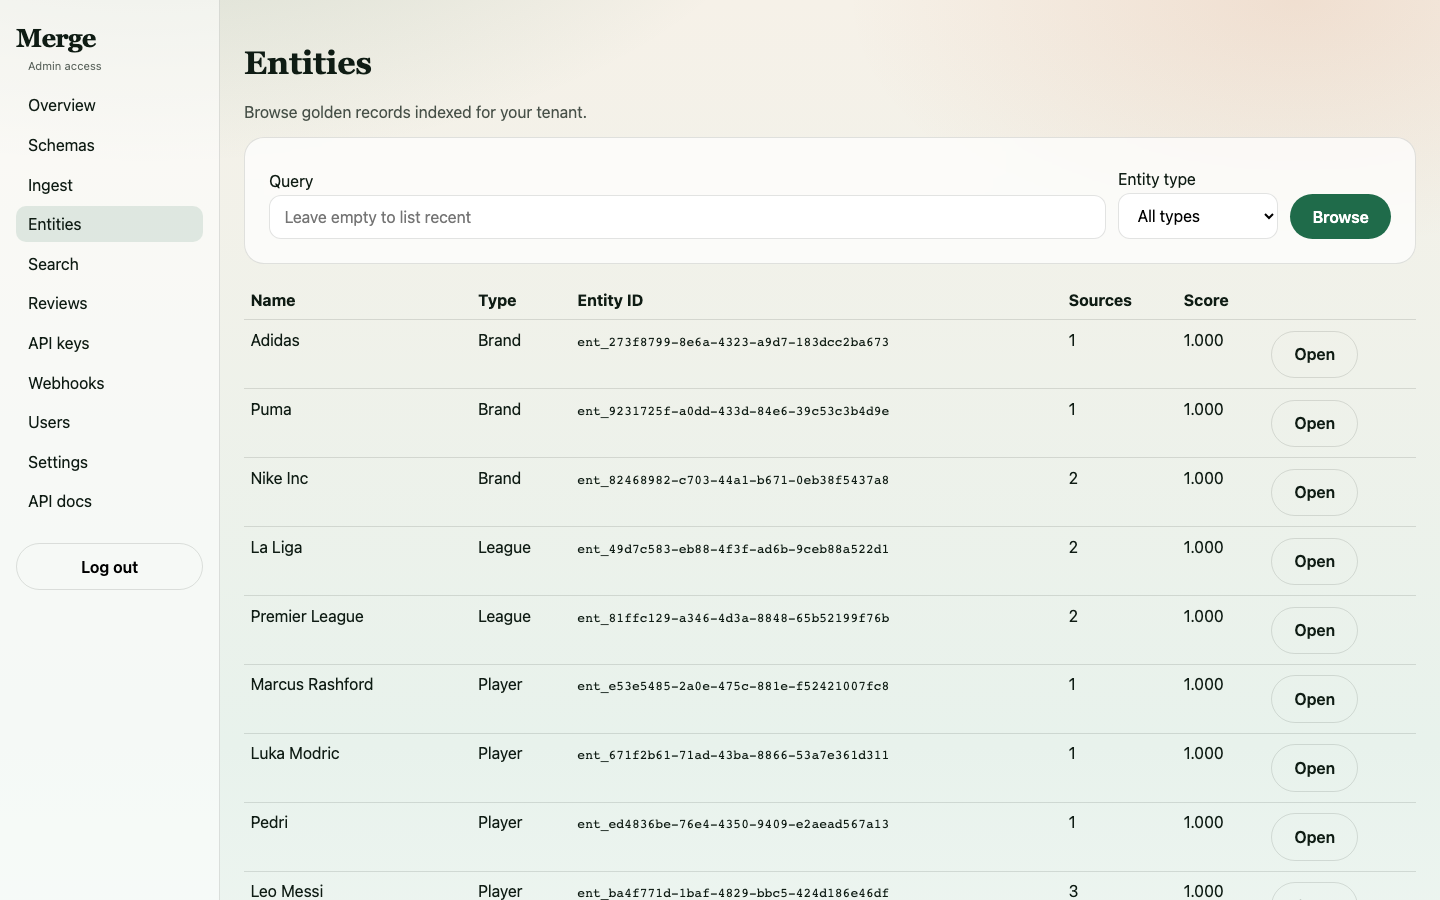Expand the Entity type dropdown
1440x900 pixels.
(1197, 216)
